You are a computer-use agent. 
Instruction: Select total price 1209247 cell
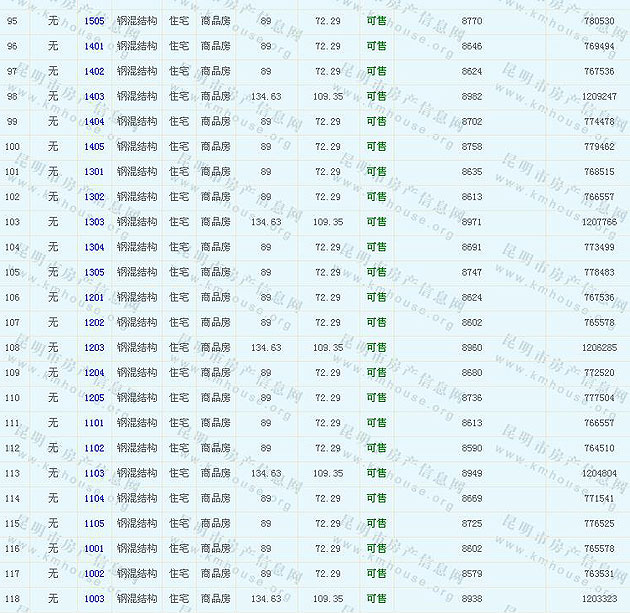point(599,97)
